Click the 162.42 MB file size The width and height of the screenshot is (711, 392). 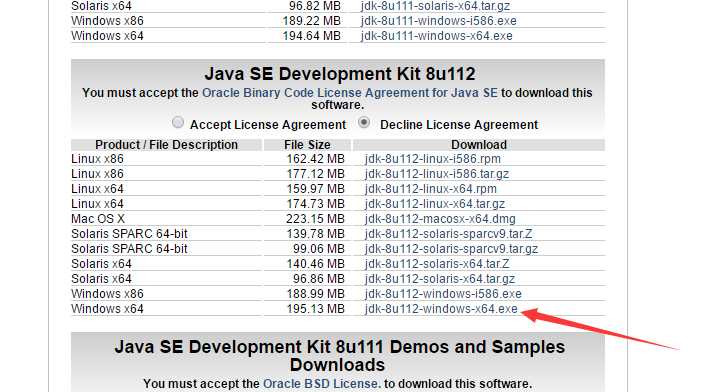316,159
